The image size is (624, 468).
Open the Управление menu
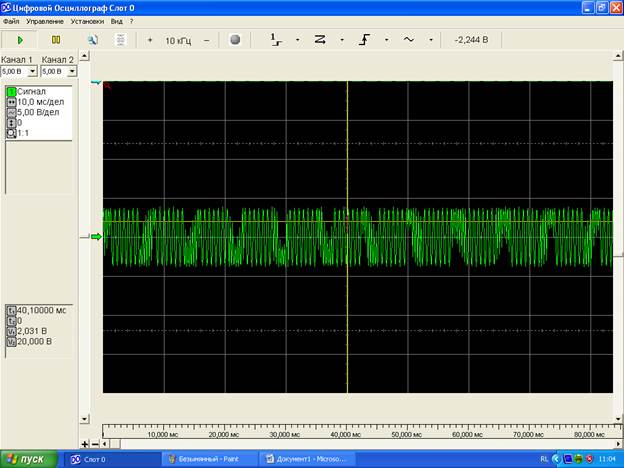pos(46,21)
